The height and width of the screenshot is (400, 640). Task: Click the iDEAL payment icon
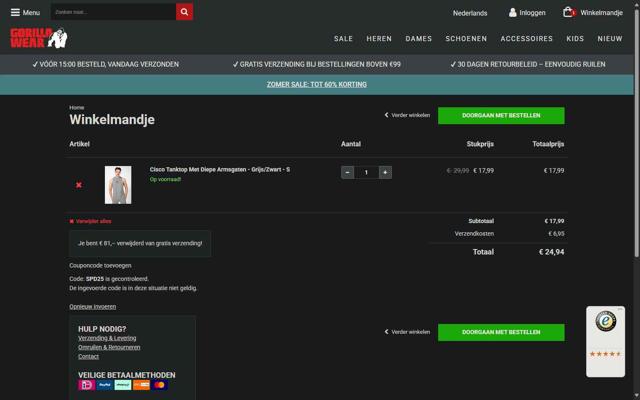pyautogui.click(x=87, y=385)
